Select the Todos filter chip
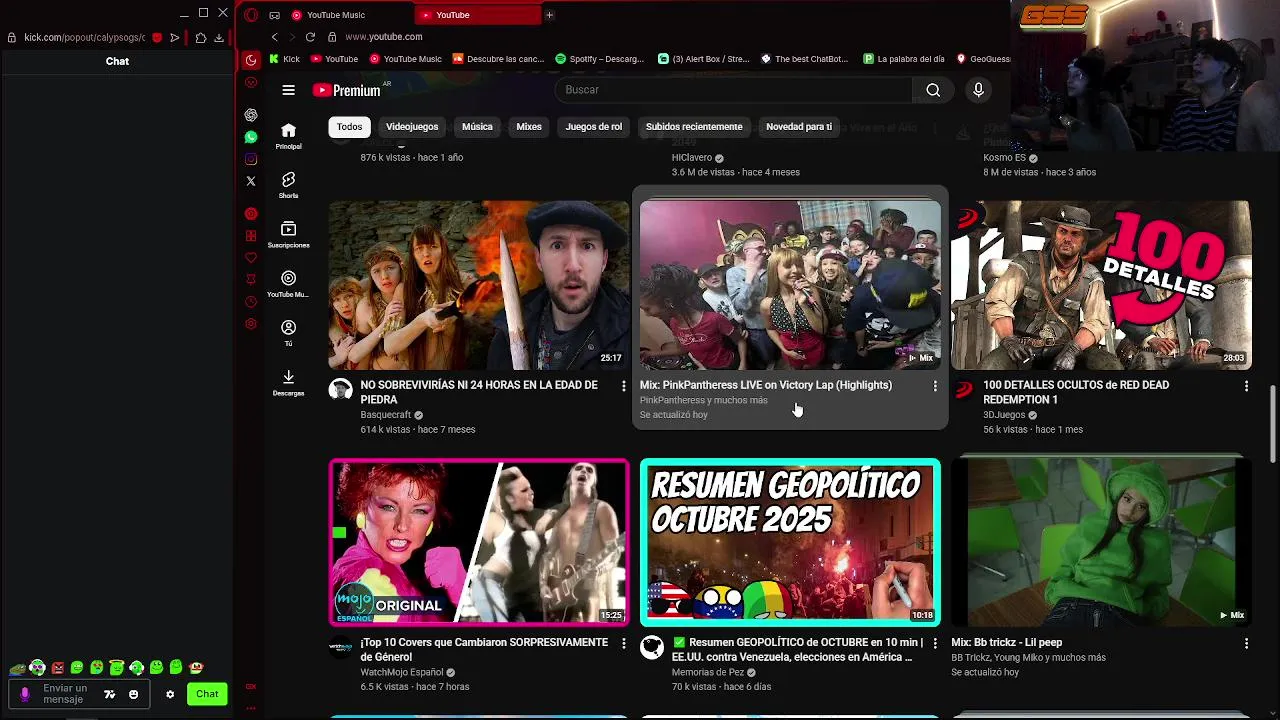This screenshot has width=1280, height=720. 349,127
